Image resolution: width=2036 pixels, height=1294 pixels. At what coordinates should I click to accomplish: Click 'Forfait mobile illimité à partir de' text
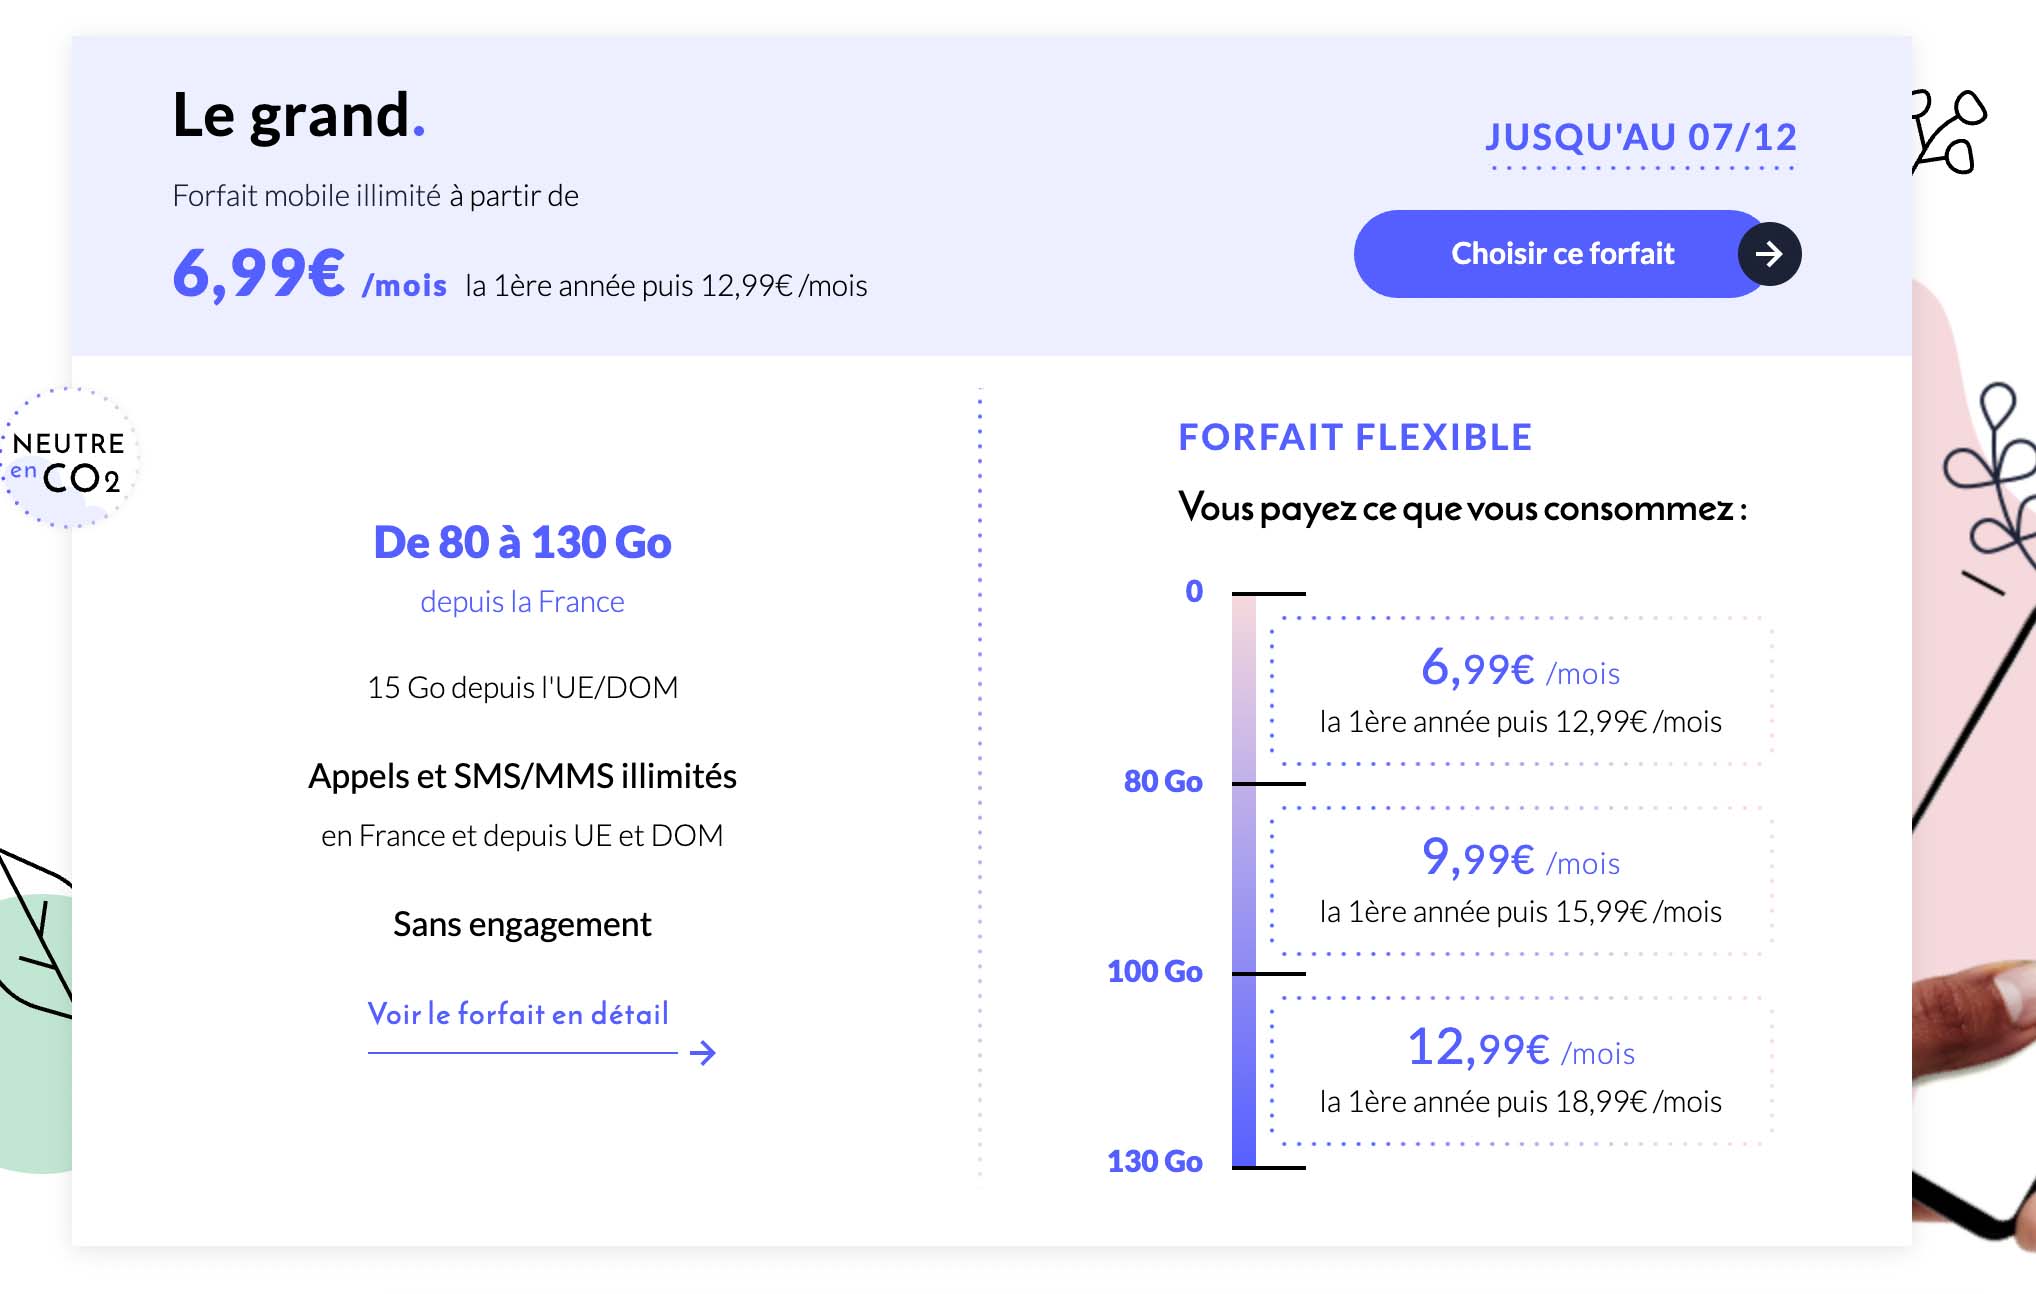(375, 196)
